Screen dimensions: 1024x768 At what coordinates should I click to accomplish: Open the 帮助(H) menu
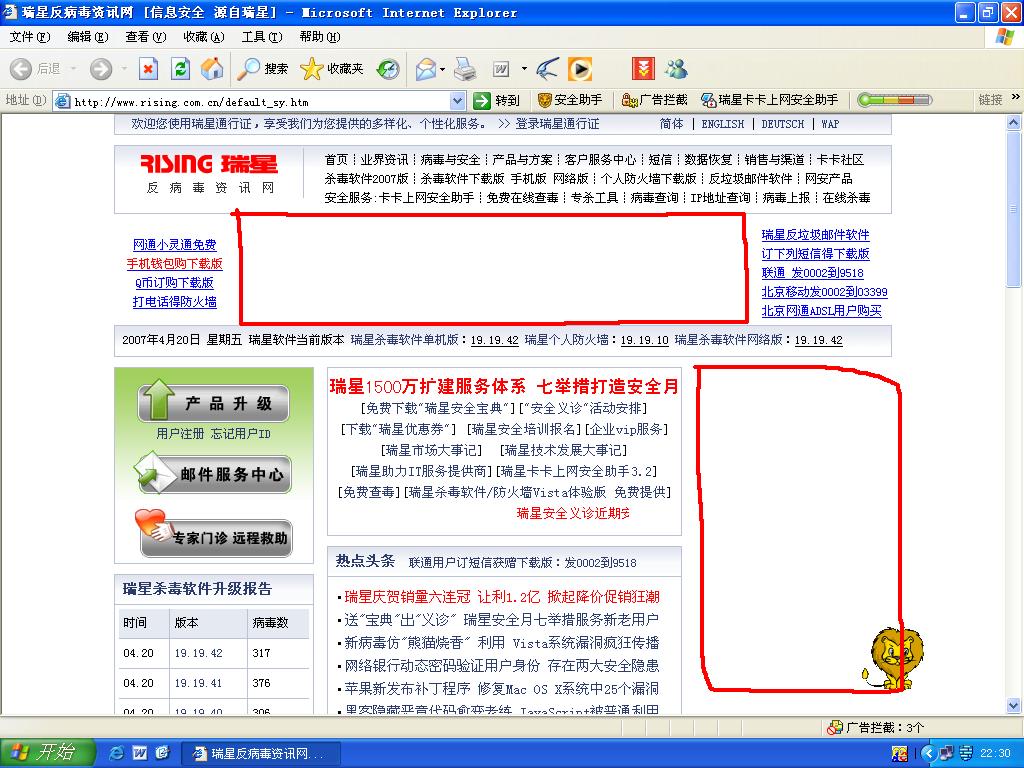[x=320, y=37]
